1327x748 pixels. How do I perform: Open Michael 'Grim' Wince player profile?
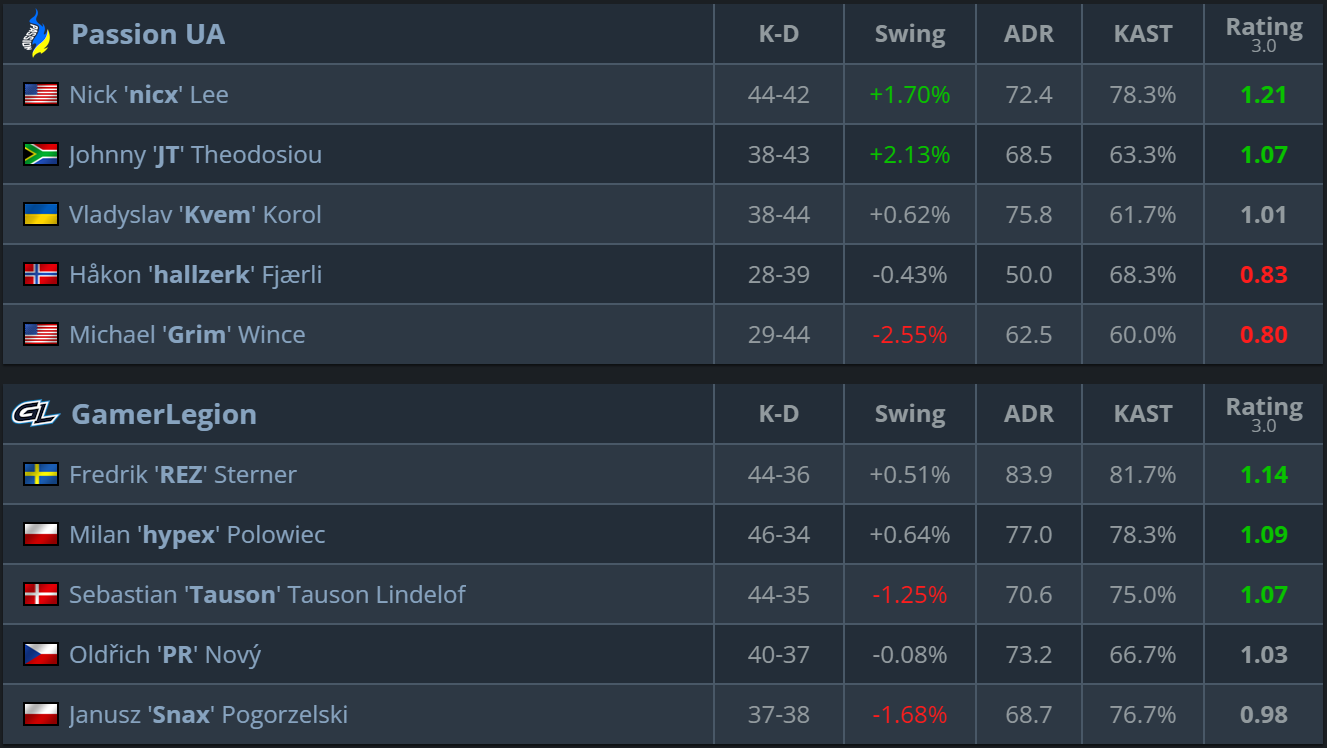coord(187,335)
